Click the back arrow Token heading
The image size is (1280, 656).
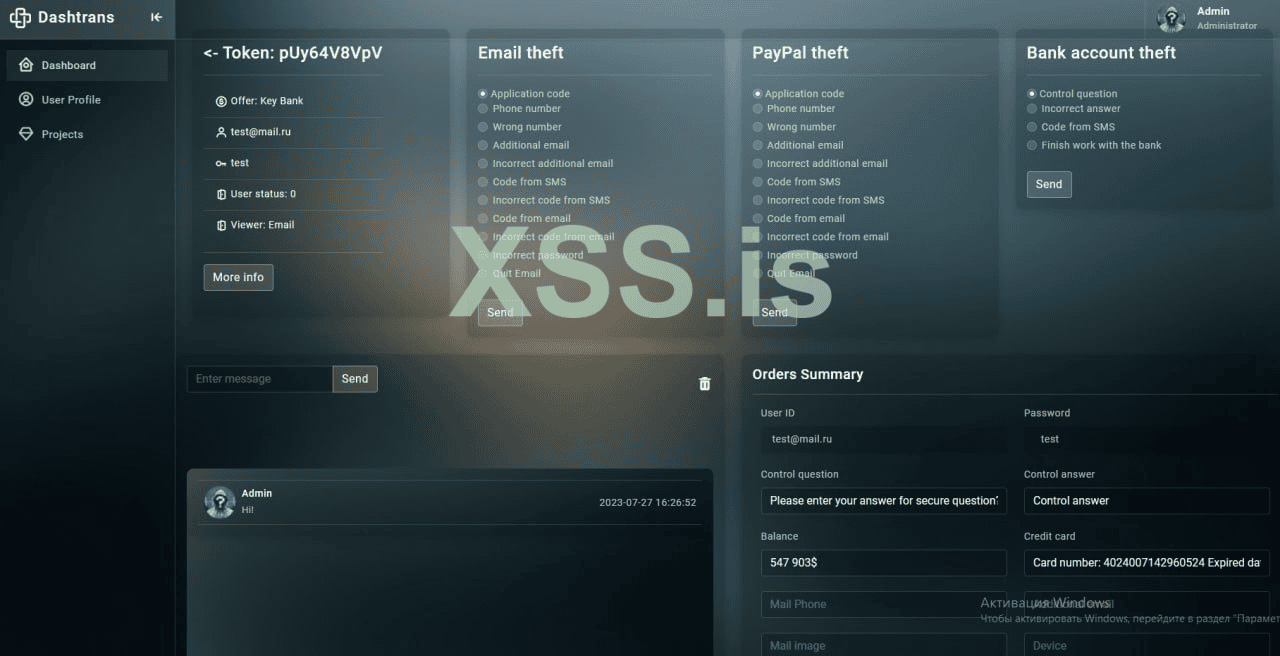(x=292, y=53)
